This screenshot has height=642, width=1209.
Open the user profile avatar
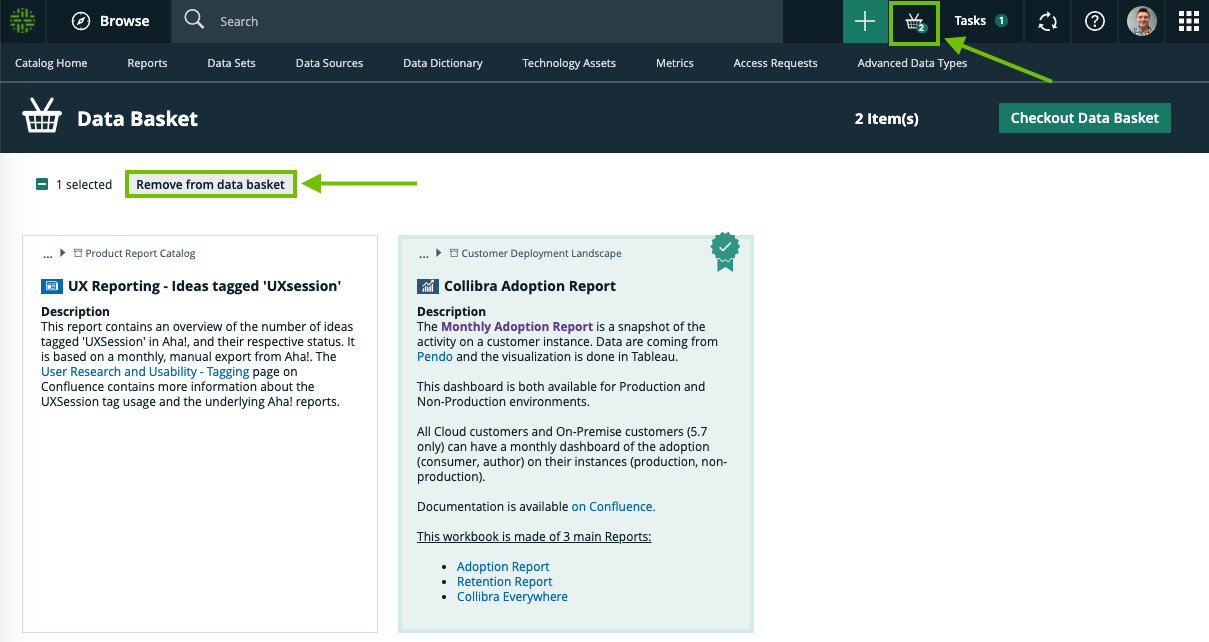[x=1141, y=21]
